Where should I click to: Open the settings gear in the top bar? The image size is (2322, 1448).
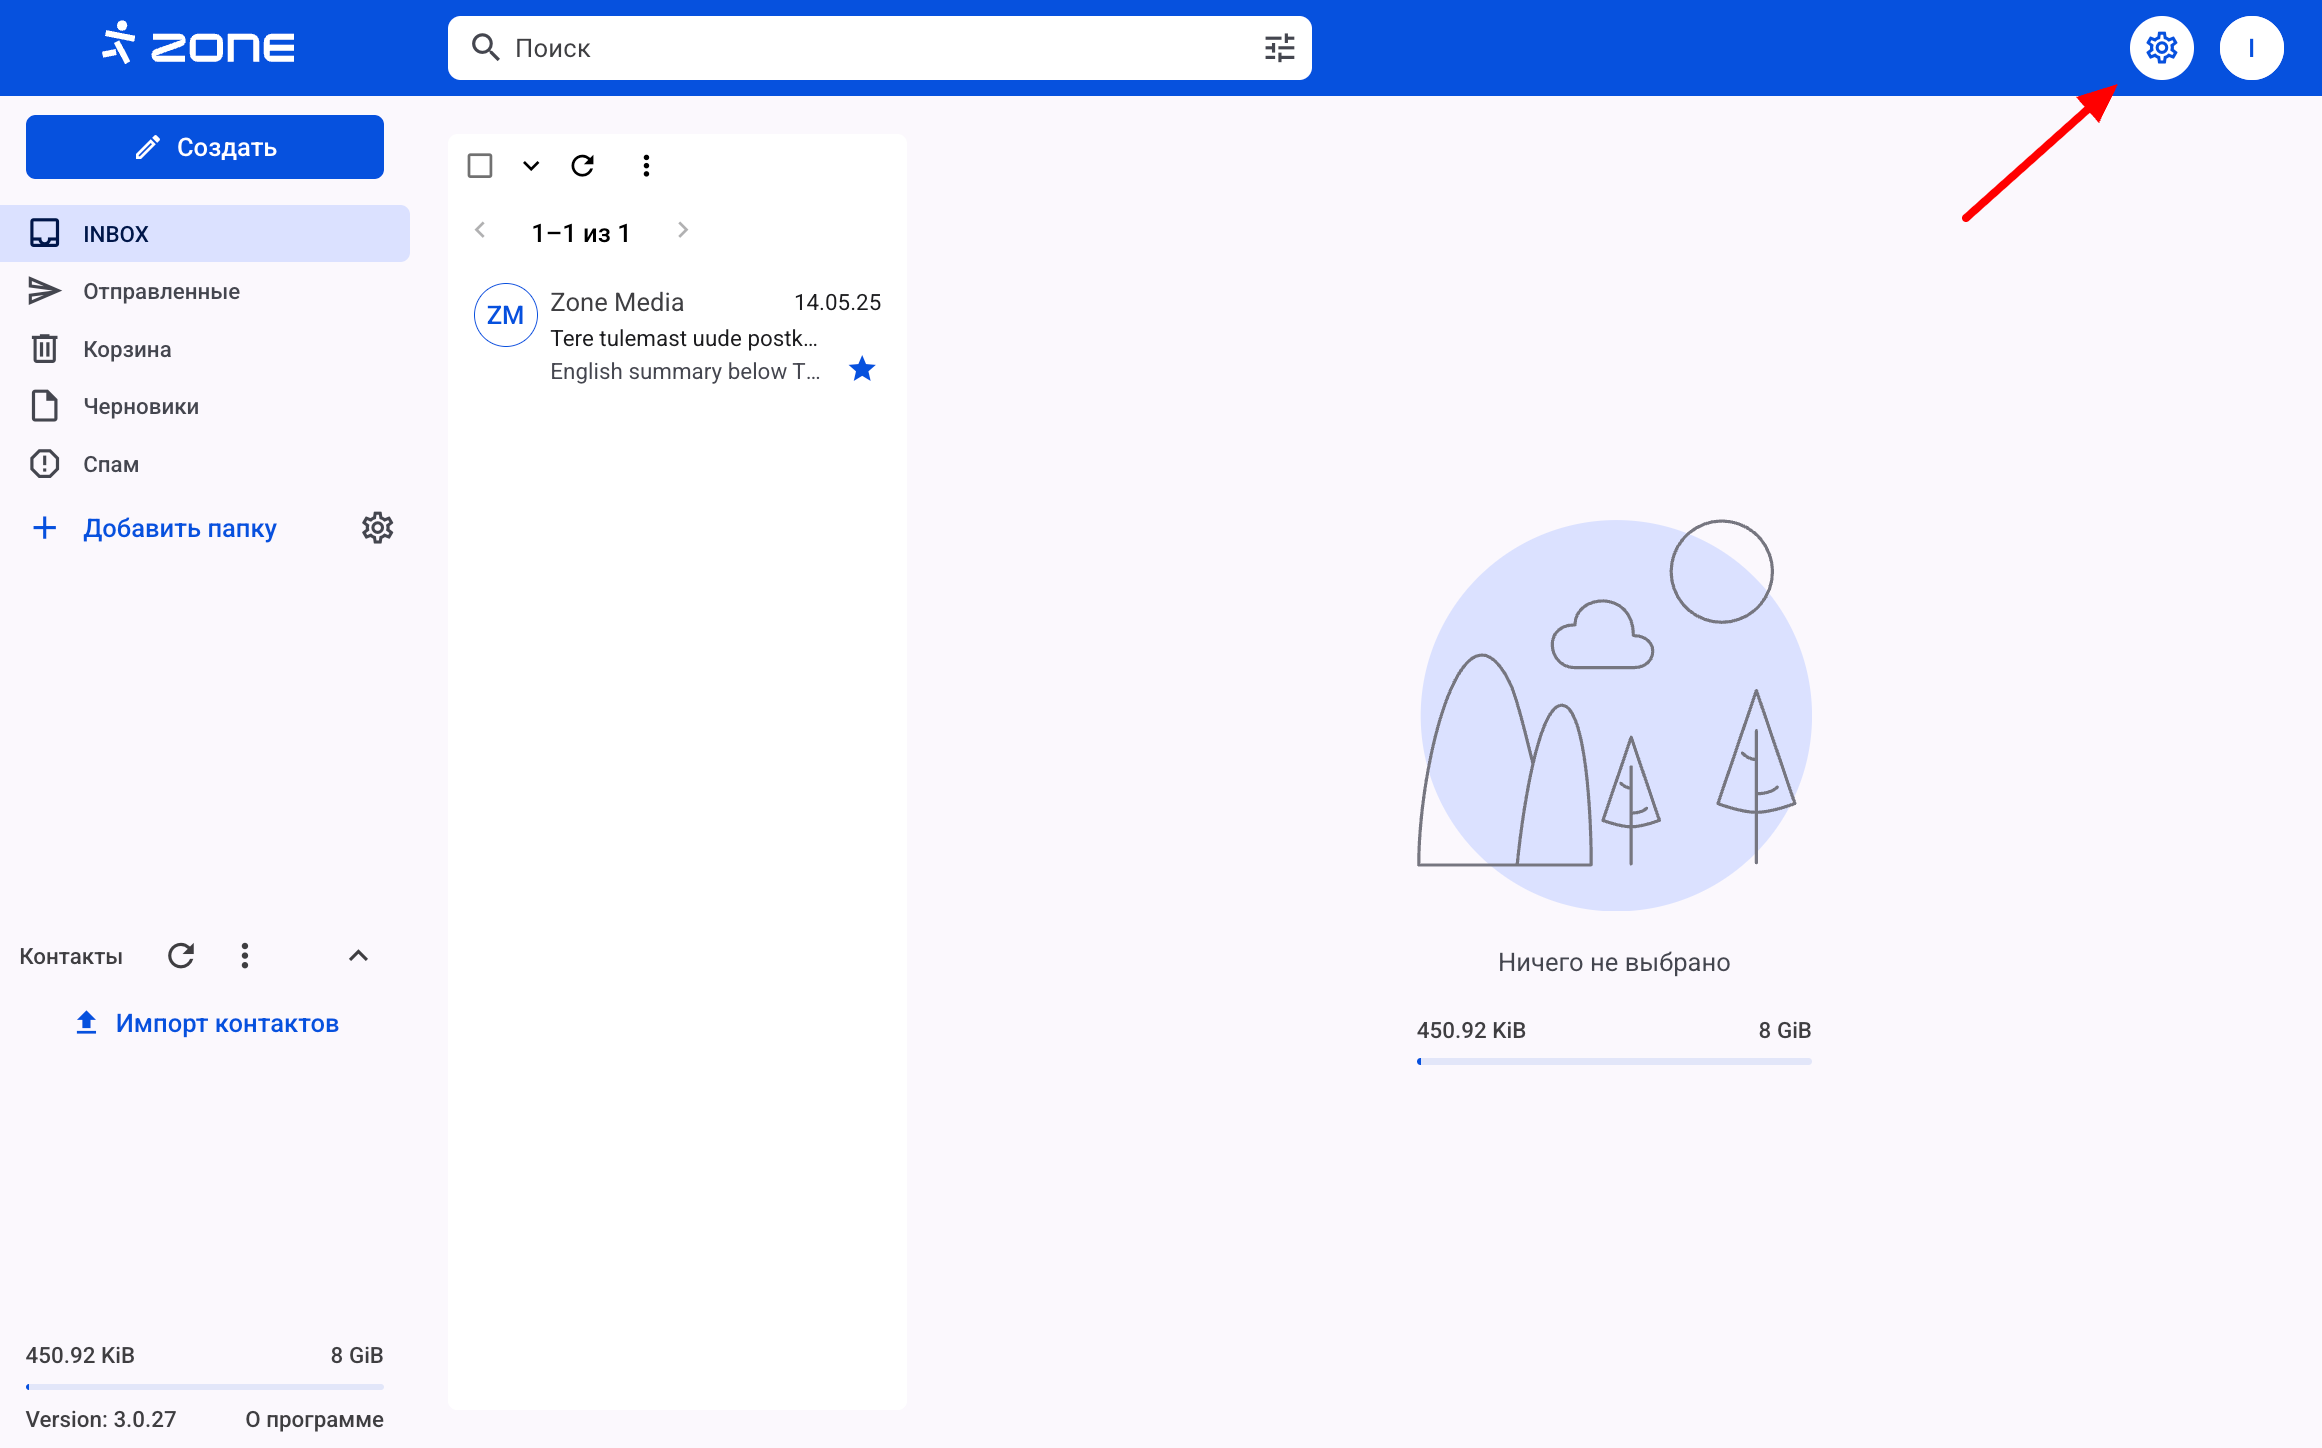pos(2161,48)
